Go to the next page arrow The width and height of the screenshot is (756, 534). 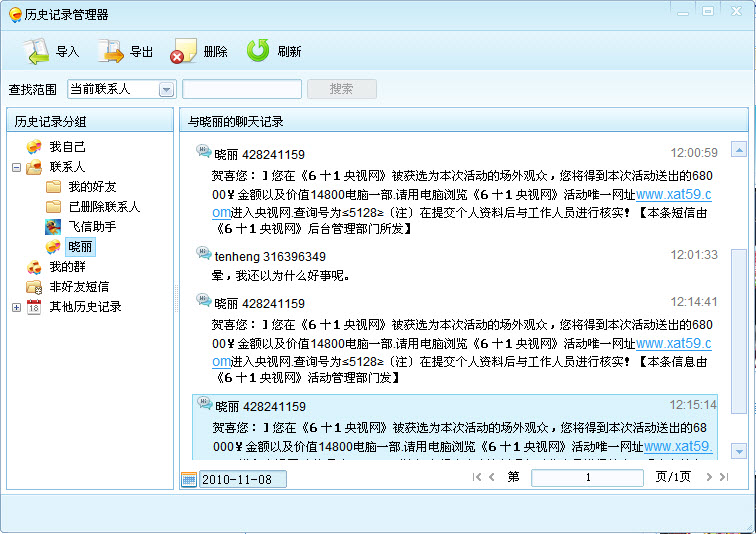[710, 478]
